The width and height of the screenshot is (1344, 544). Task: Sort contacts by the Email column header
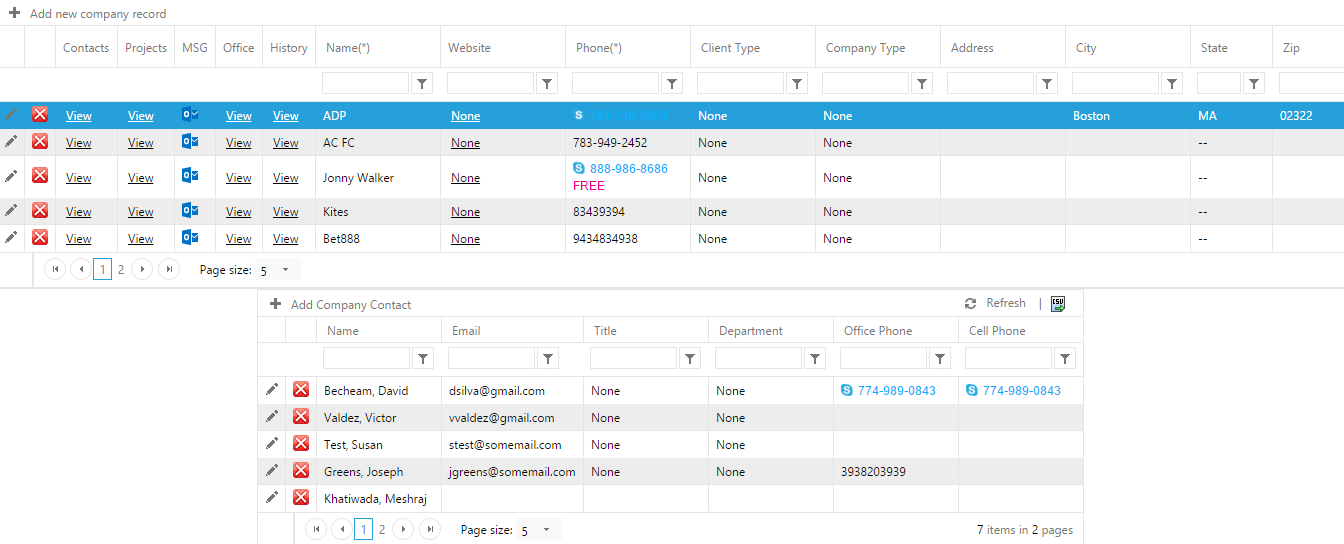pos(466,331)
